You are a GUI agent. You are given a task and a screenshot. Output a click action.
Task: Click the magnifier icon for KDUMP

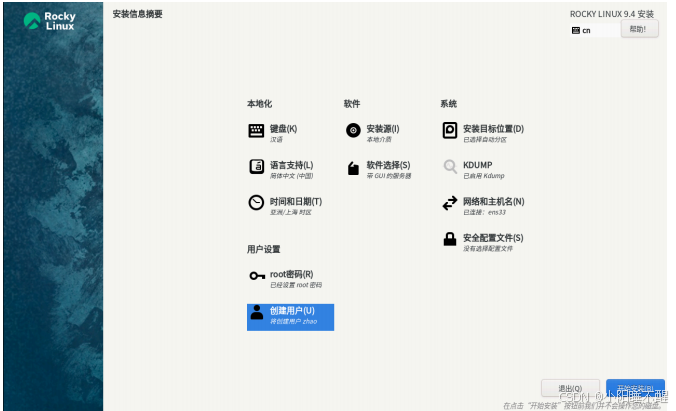click(450, 166)
